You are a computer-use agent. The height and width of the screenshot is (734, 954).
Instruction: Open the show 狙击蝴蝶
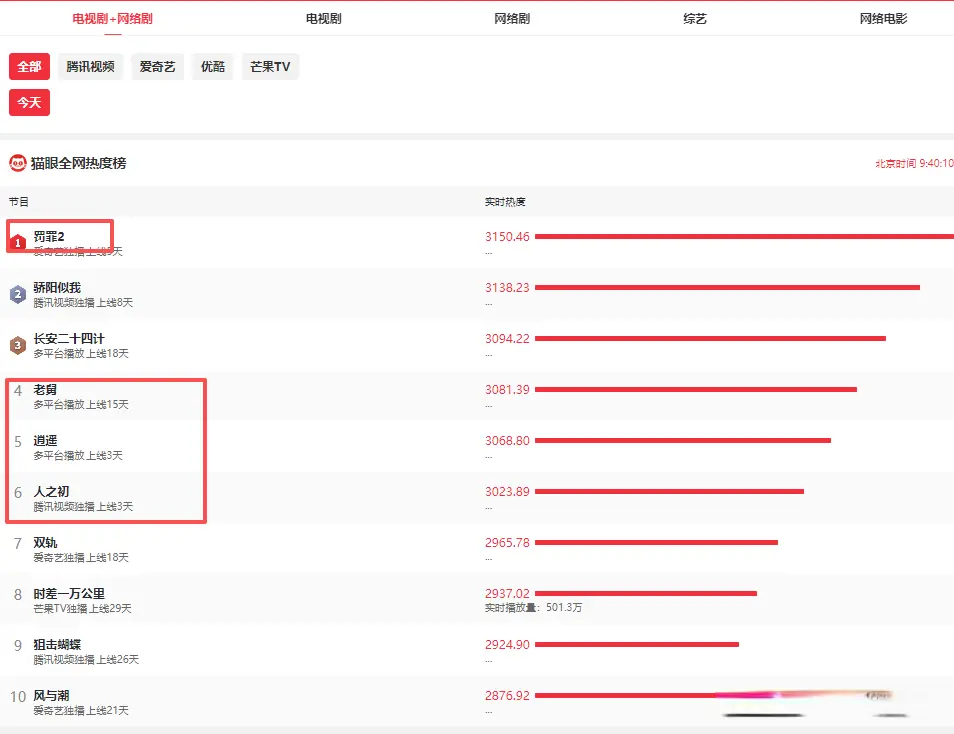pyautogui.click(x=57, y=645)
